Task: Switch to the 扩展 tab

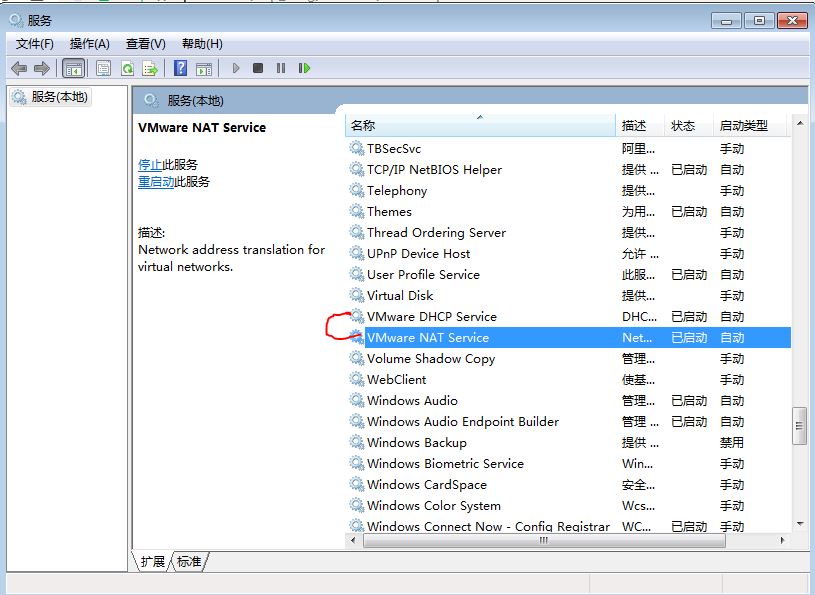Action: click(152, 561)
